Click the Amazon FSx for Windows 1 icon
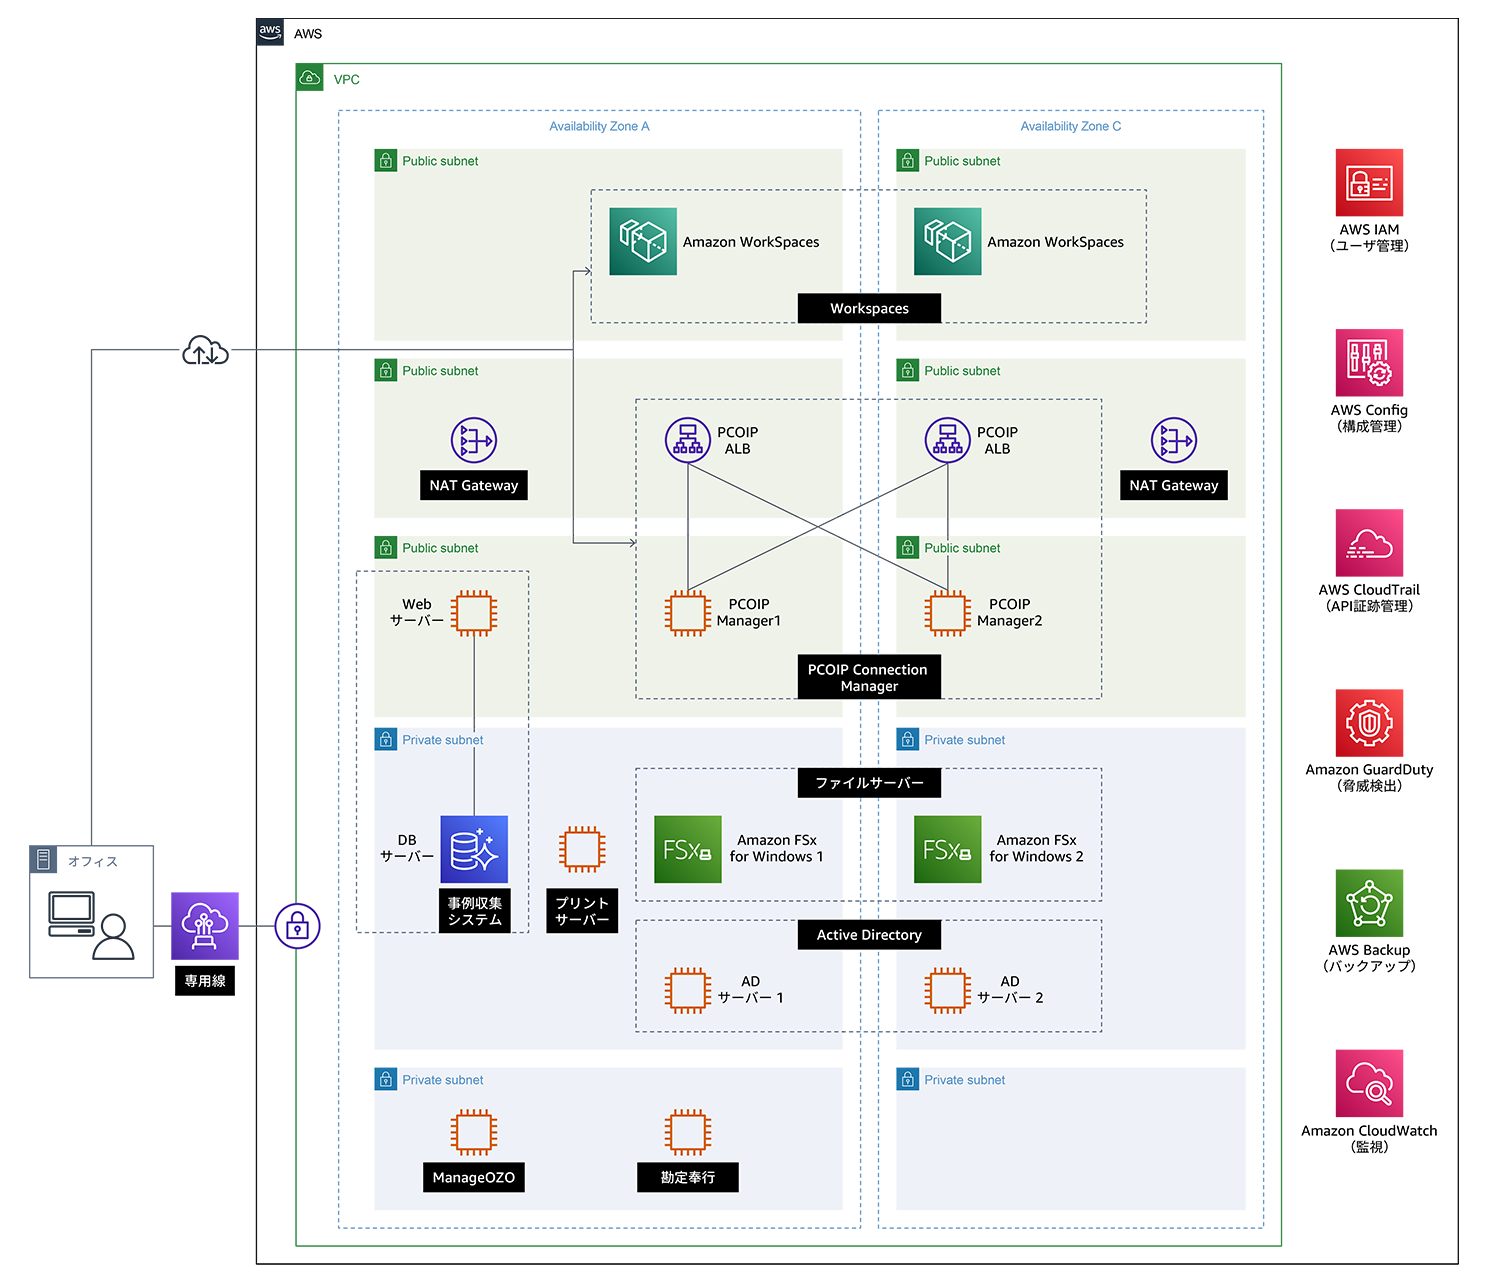 (688, 849)
